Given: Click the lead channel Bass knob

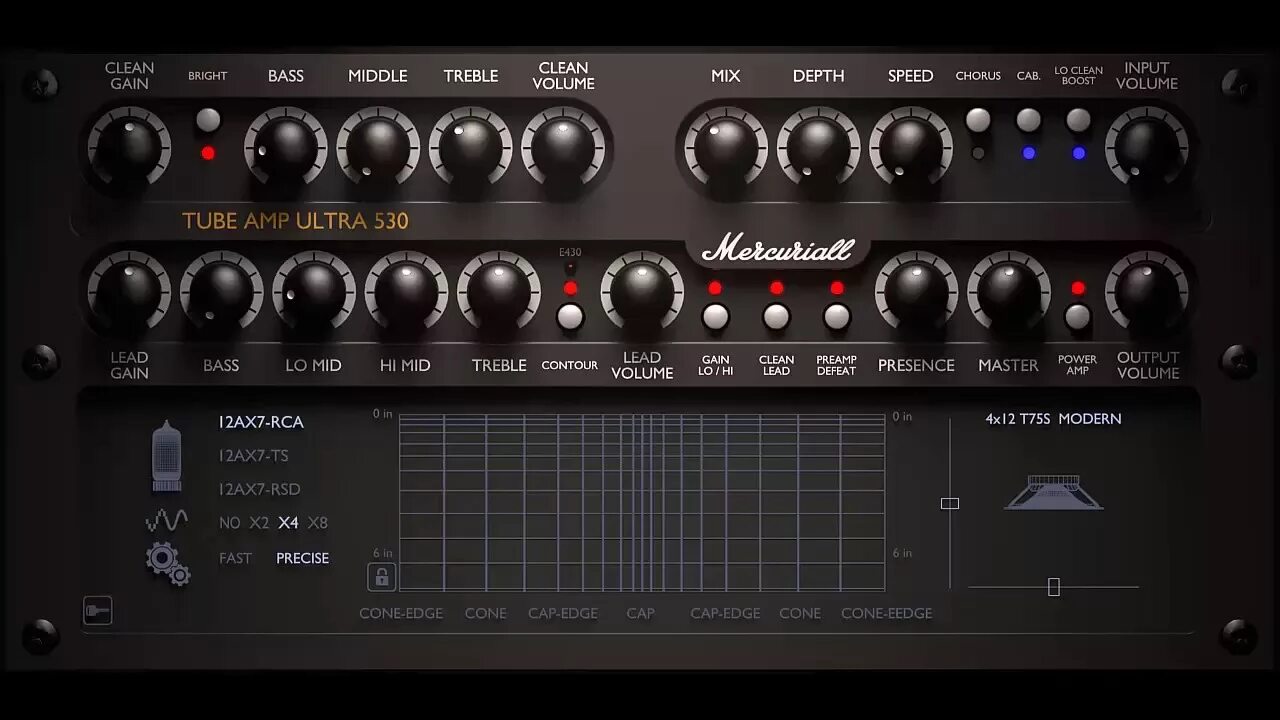Looking at the screenshot, I should (x=221, y=292).
